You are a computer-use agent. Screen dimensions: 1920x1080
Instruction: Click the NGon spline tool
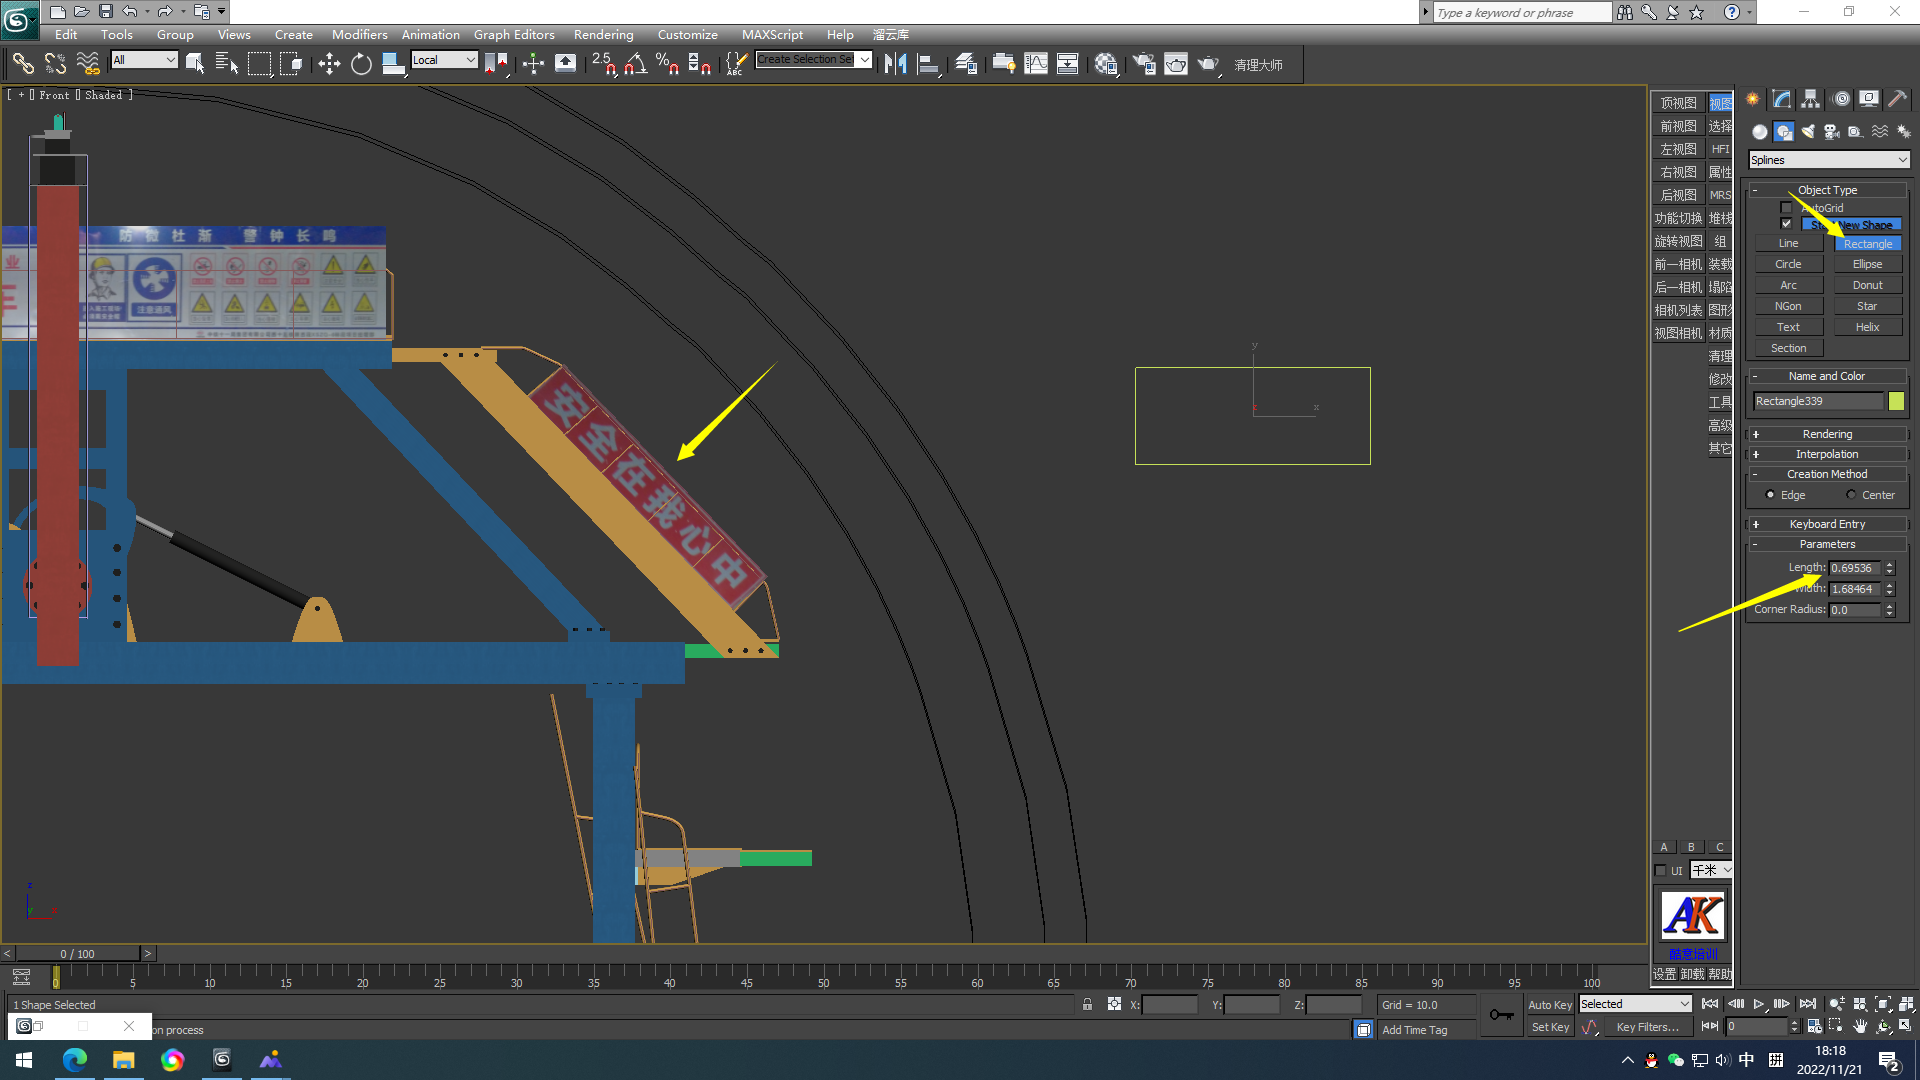1787,305
